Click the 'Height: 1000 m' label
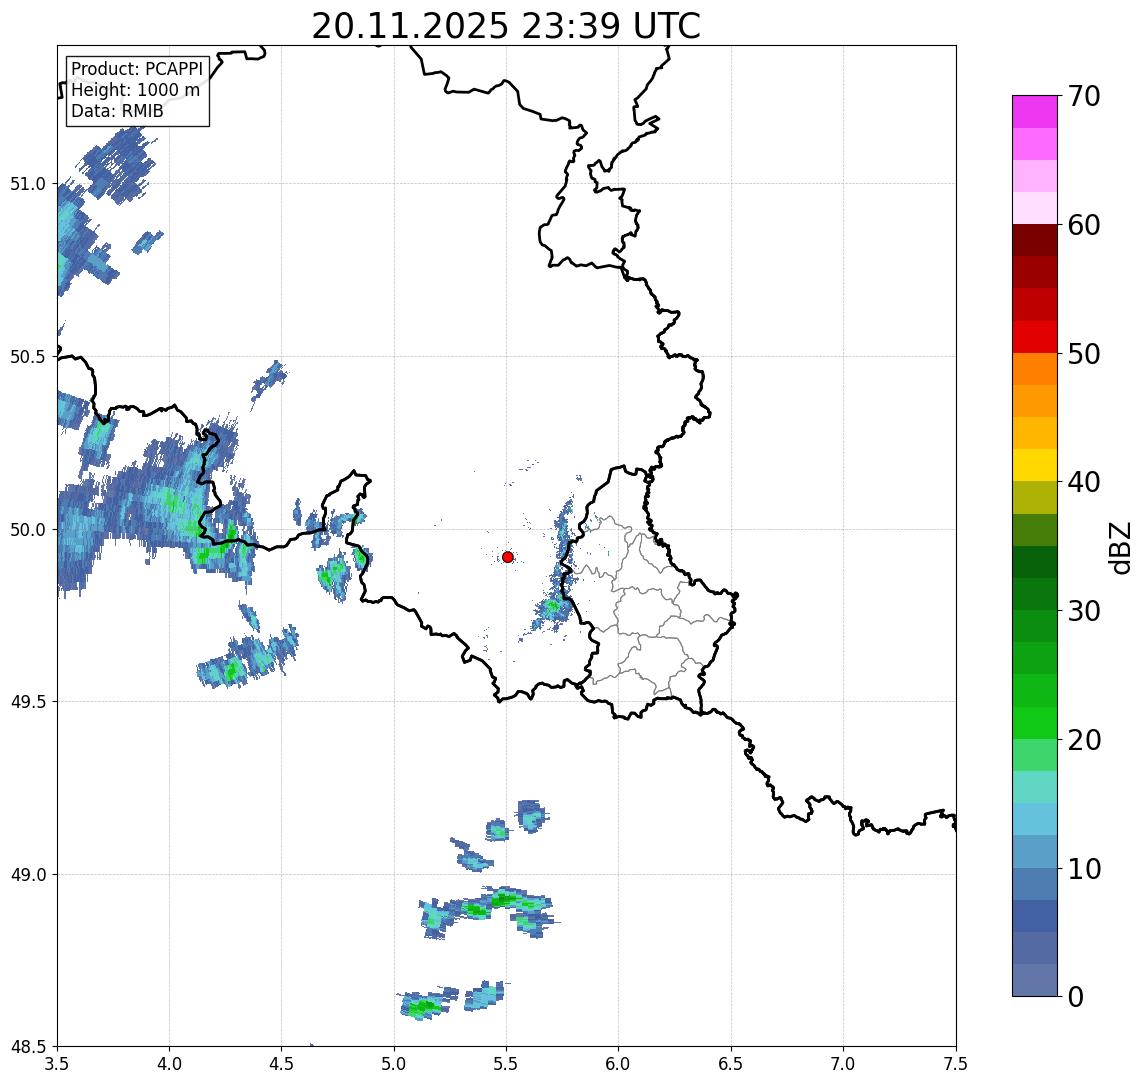 [x=135, y=90]
